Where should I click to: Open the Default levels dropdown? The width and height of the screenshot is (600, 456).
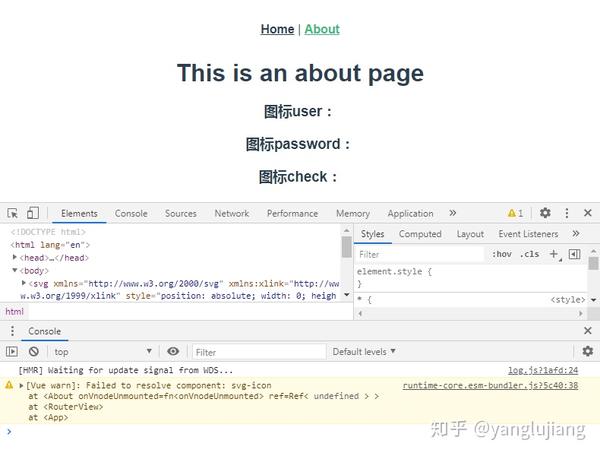[x=364, y=352]
